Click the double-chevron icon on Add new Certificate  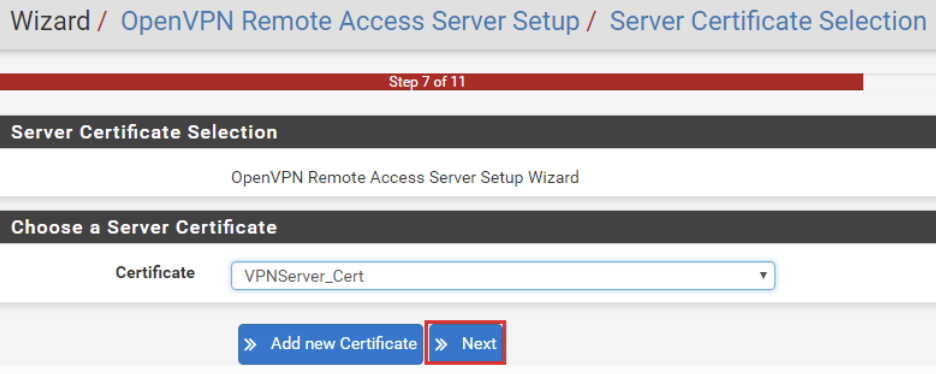click(x=251, y=344)
